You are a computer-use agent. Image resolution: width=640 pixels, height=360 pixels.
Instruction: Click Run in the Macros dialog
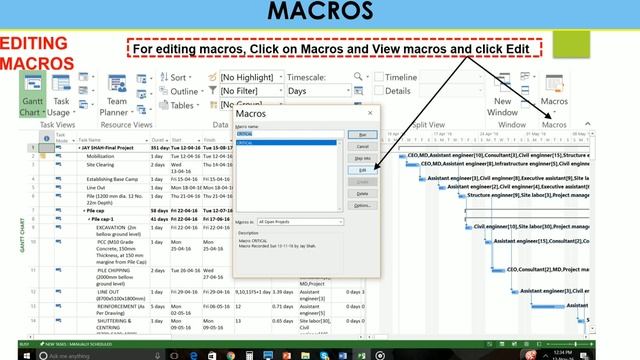(x=362, y=135)
